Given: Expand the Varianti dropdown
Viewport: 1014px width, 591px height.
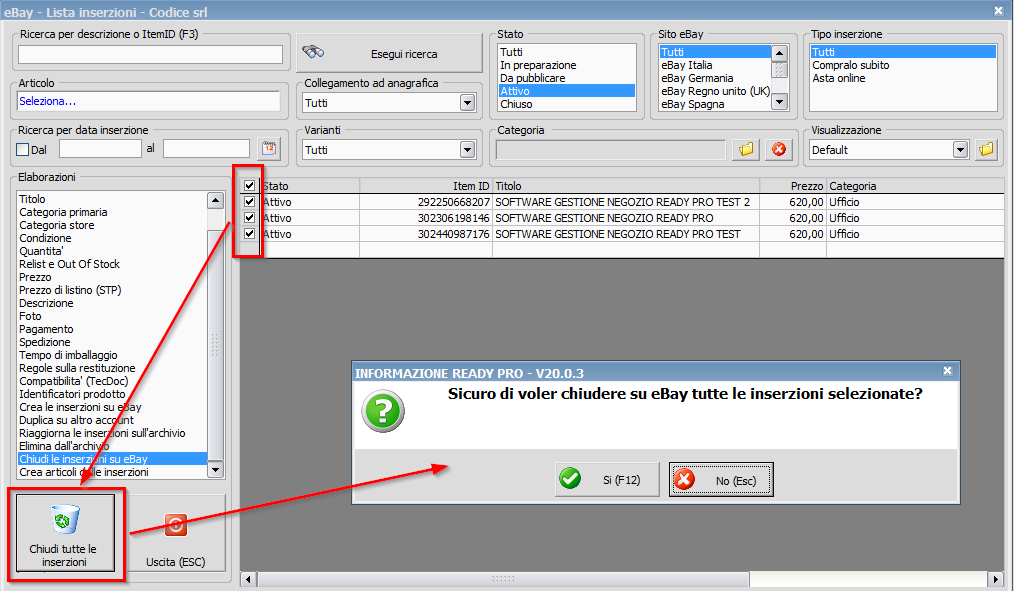Looking at the screenshot, I should [x=468, y=150].
